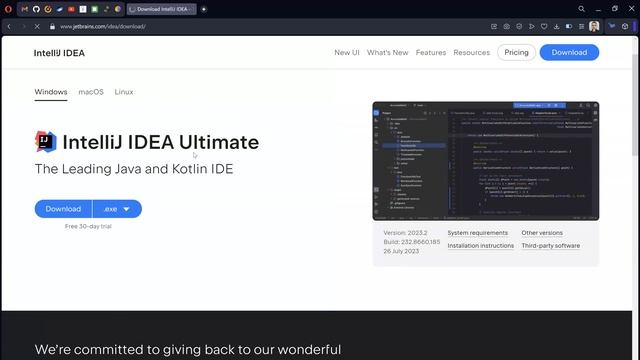Click the header Download button
The height and width of the screenshot is (360, 640).
click(569, 53)
